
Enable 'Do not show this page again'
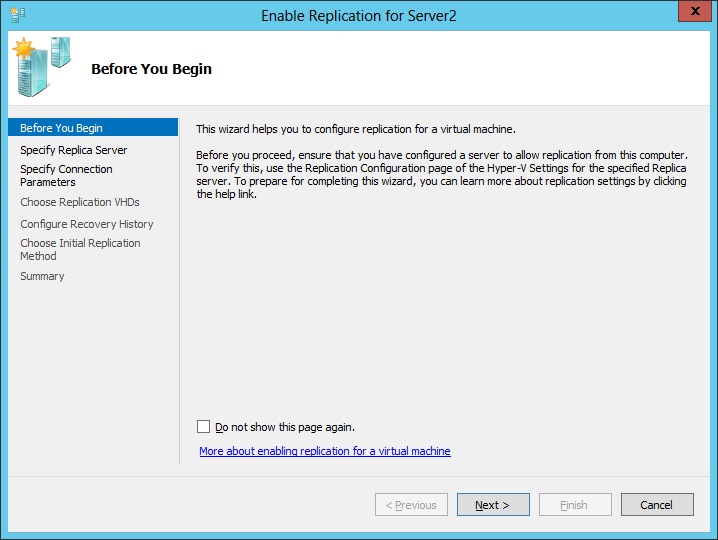coord(204,426)
